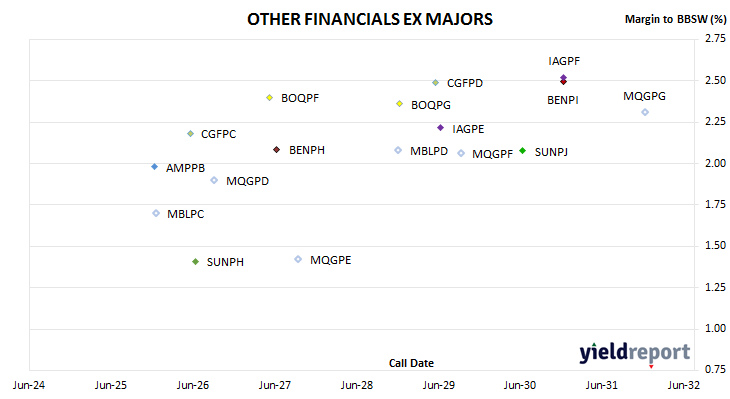This screenshot has width=730, height=399.
Task: Click the BENPH dark red diamond marker
Action: coord(277,149)
